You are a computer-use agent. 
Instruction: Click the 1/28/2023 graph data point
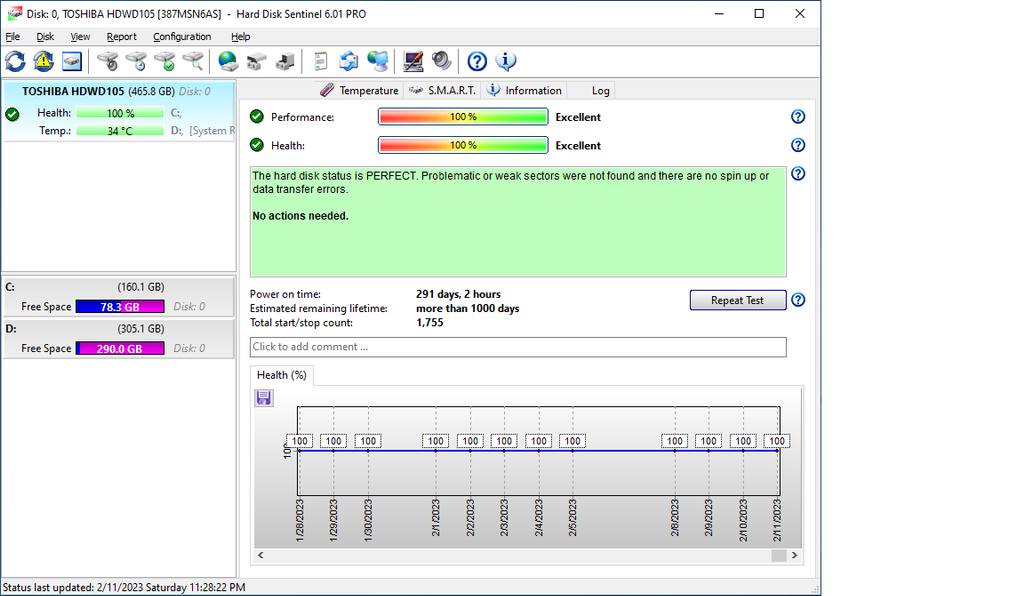point(299,450)
